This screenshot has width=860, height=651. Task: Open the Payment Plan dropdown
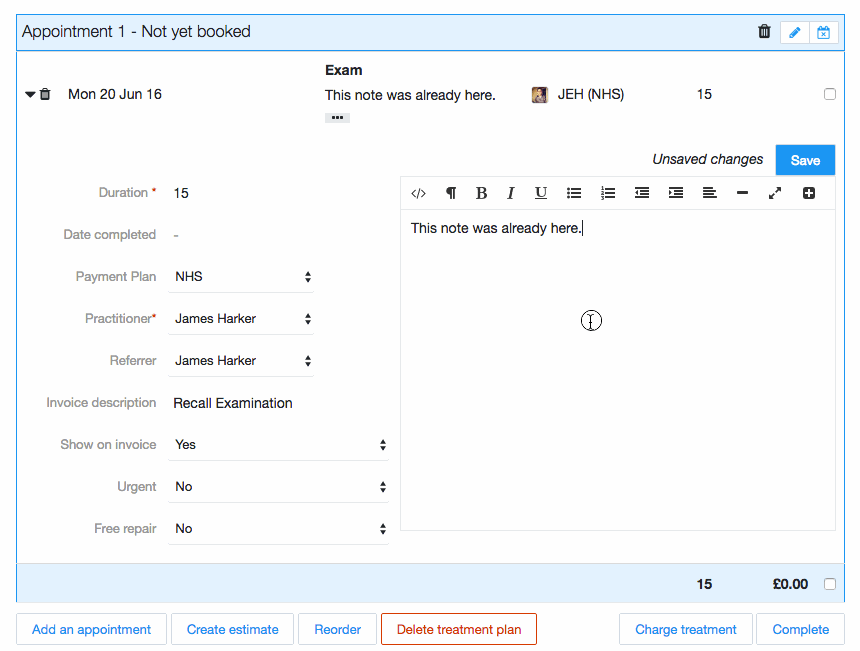pyautogui.click(x=242, y=277)
